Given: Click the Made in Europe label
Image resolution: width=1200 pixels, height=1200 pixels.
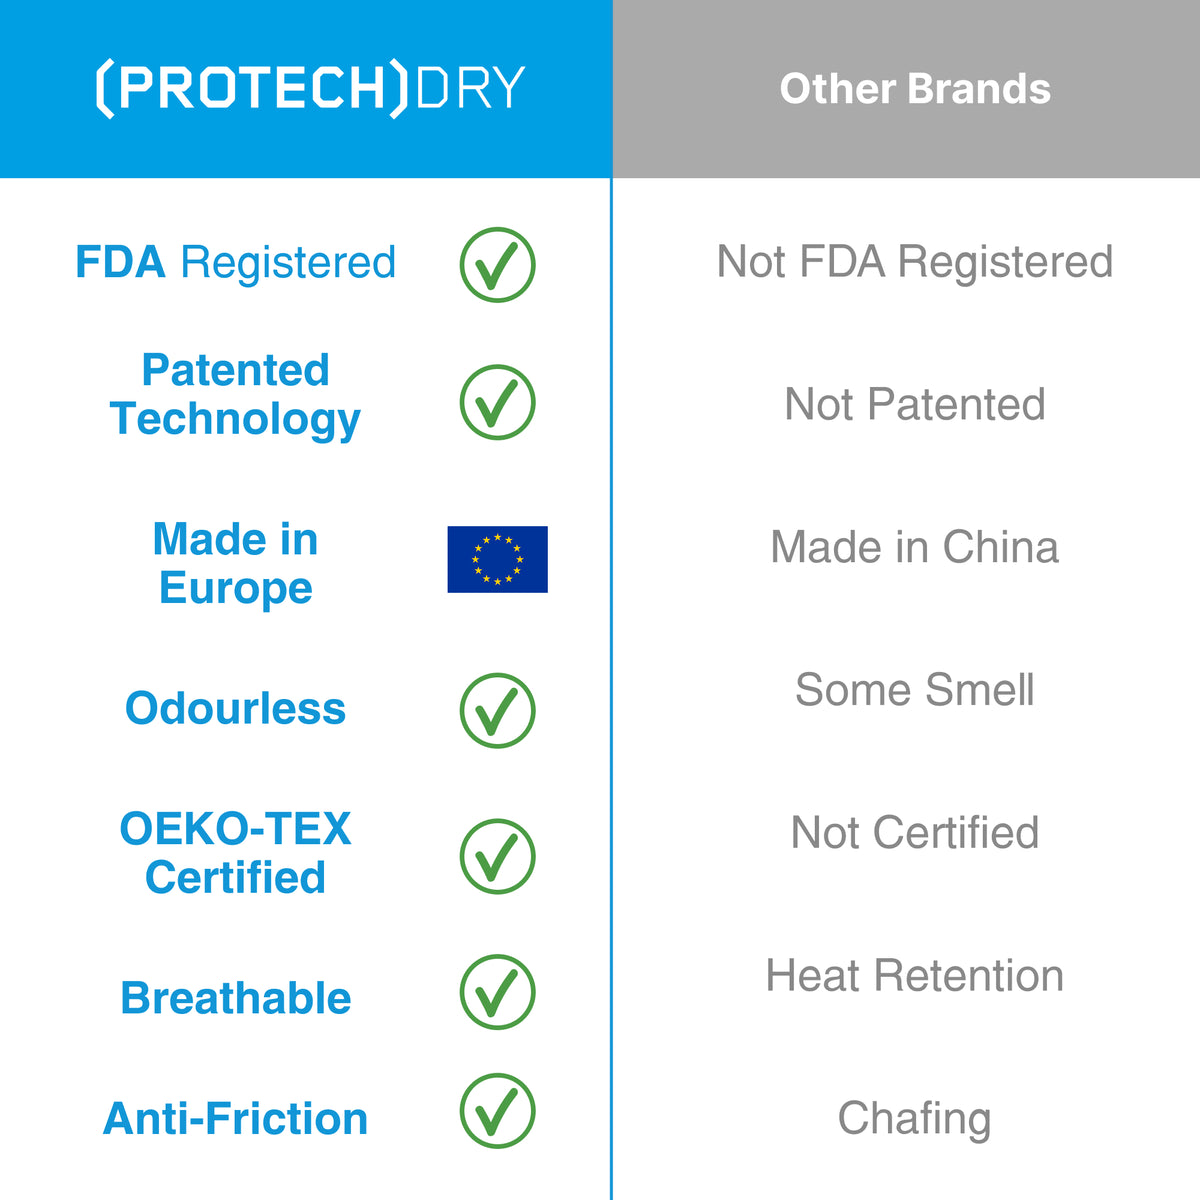Looking at the screenshot, I should 235,563.
